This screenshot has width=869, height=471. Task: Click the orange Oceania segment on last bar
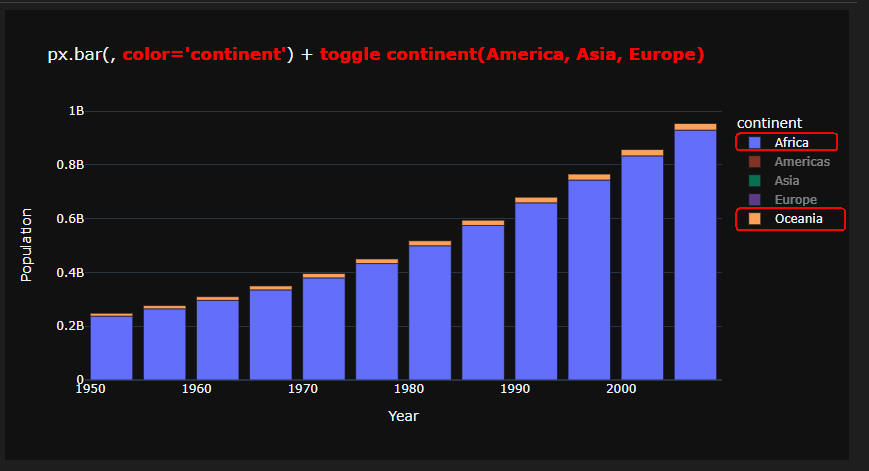coord(695,127)
